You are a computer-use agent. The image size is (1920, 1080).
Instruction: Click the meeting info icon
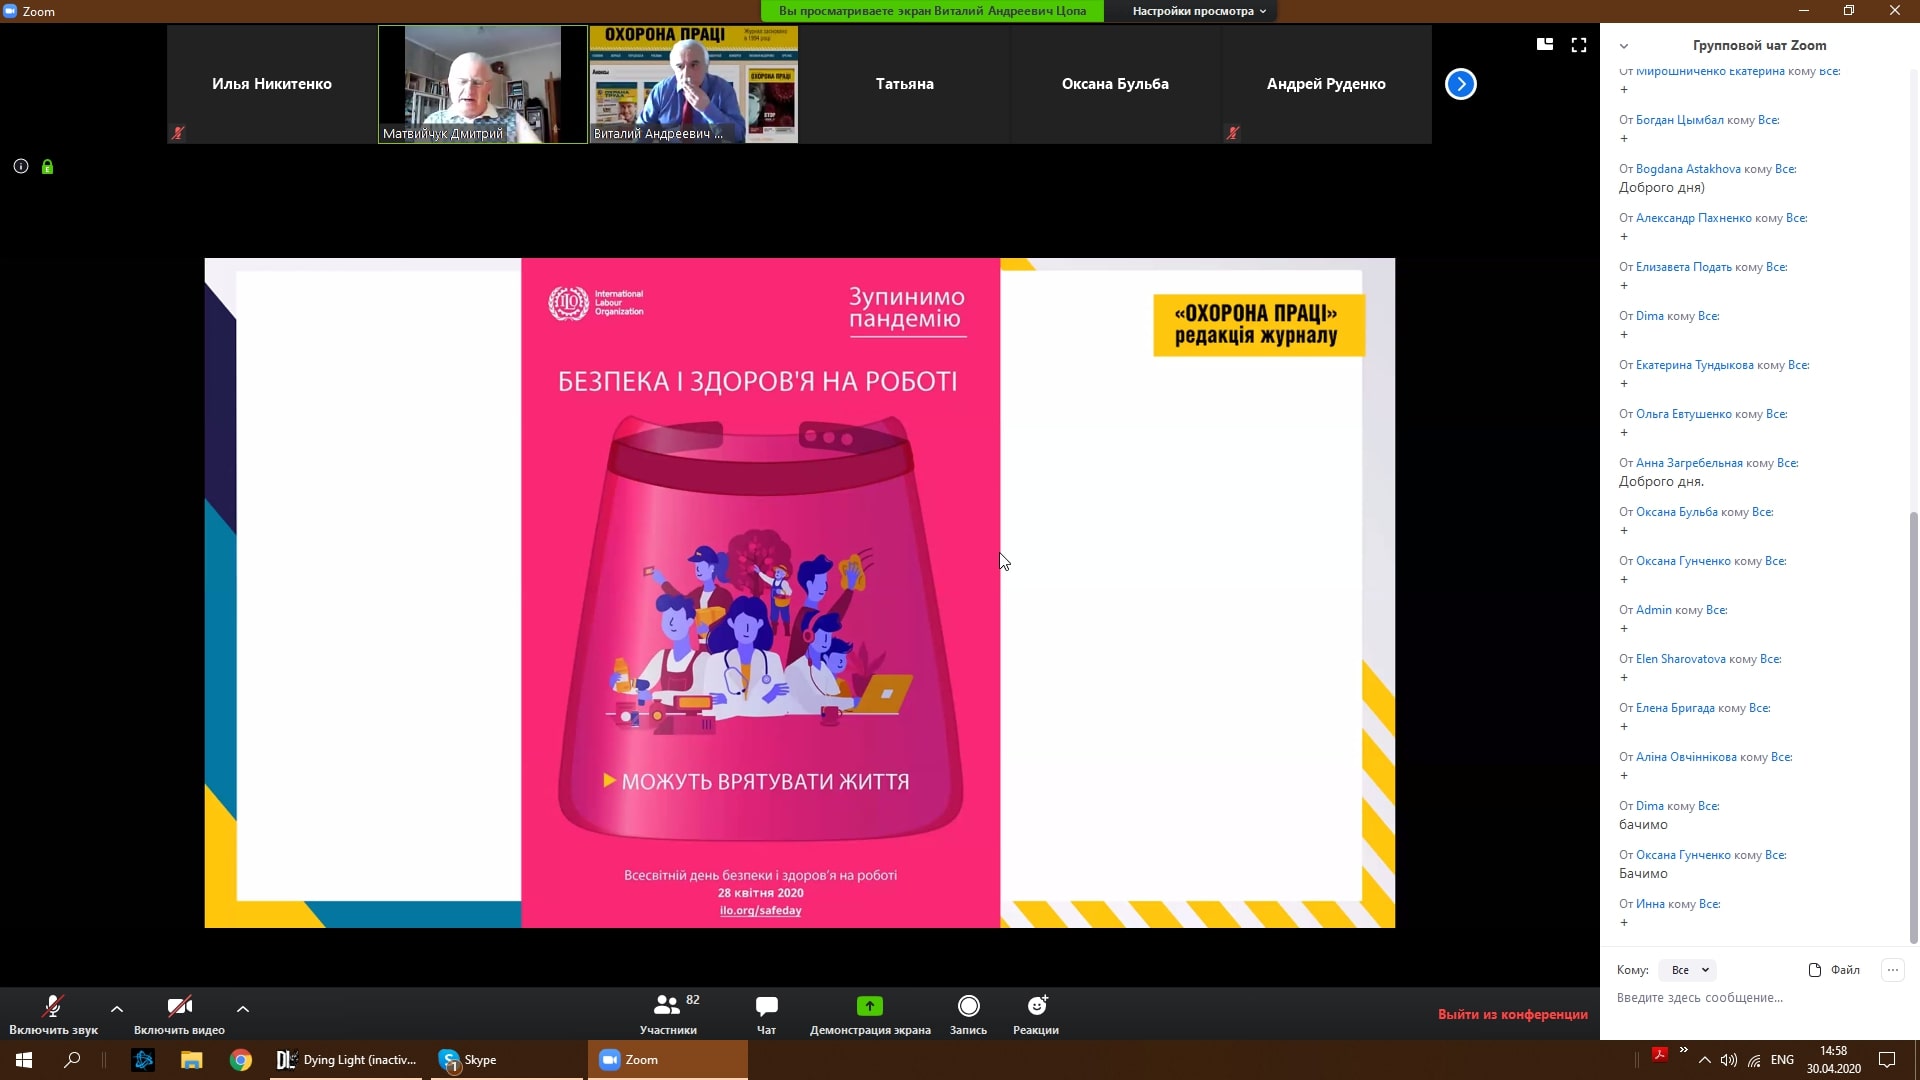[x=21, y=167]
